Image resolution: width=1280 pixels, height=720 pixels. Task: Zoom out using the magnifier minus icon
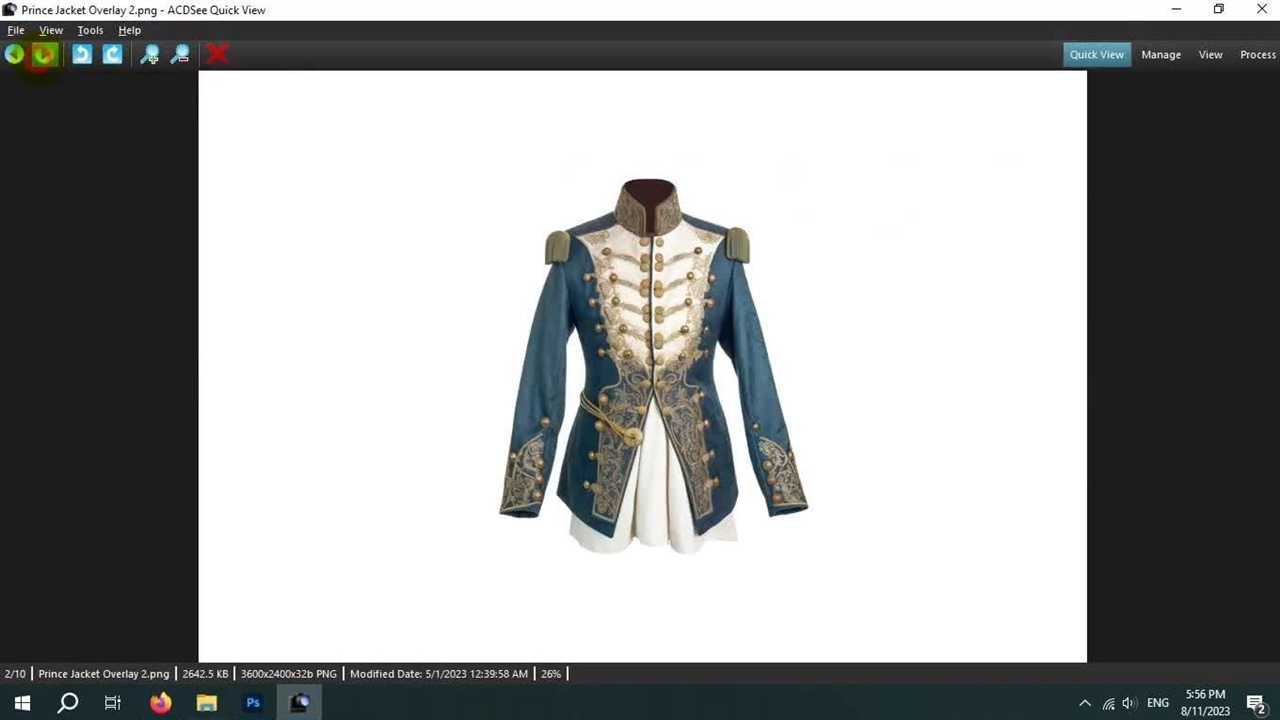pyautogui.click(x=180, y=55)
